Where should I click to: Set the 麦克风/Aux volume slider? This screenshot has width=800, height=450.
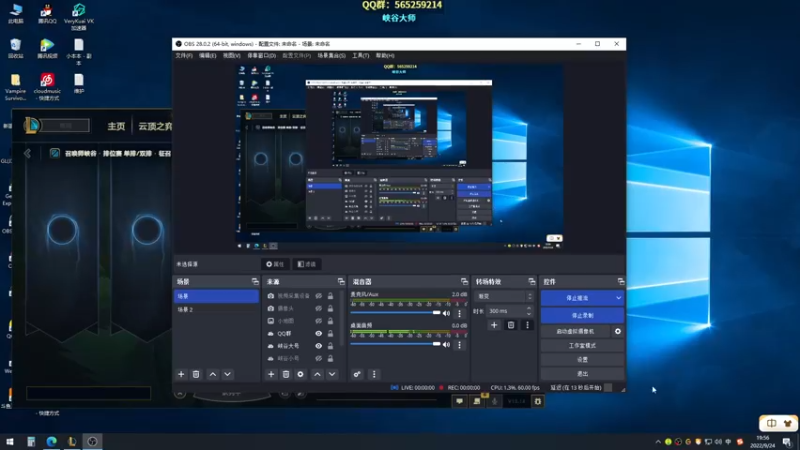[x=395, y=313]
